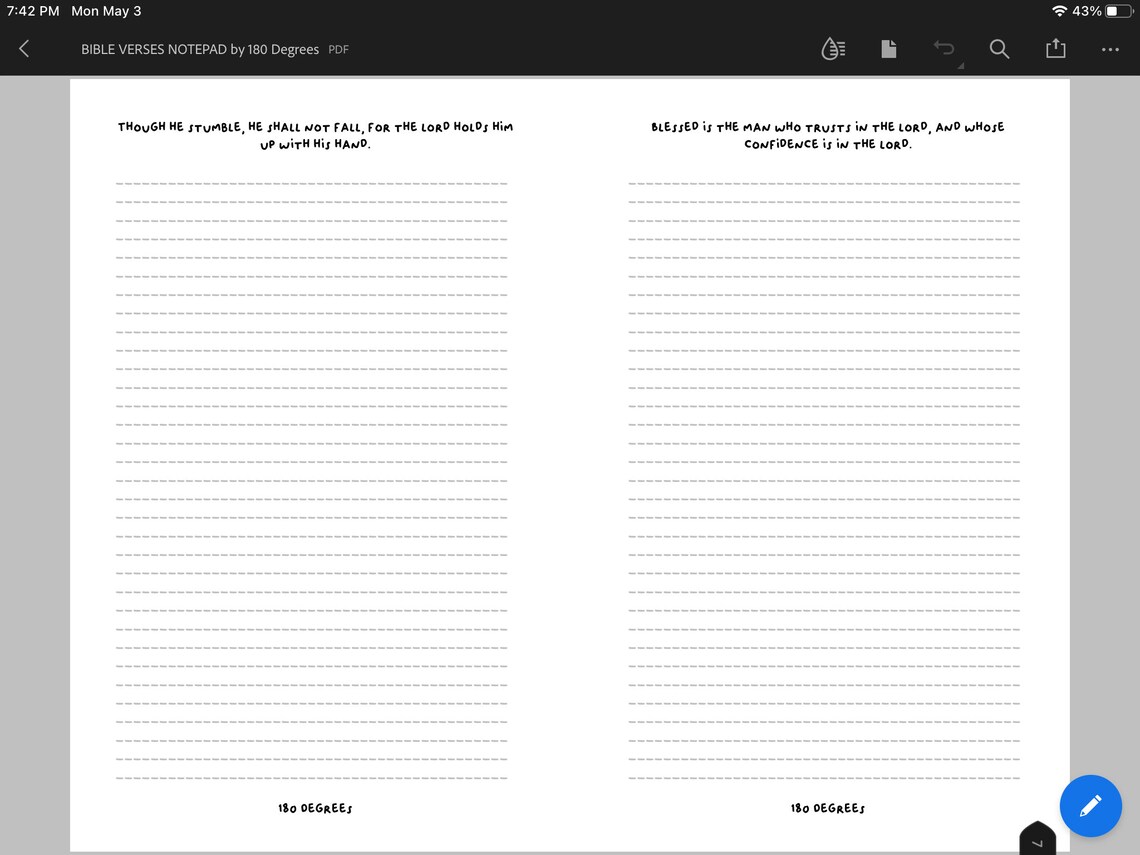Viewport: 1140px width, 855px height.
Task: Open the three-dot more menu
Action: tap(1110, 49)
